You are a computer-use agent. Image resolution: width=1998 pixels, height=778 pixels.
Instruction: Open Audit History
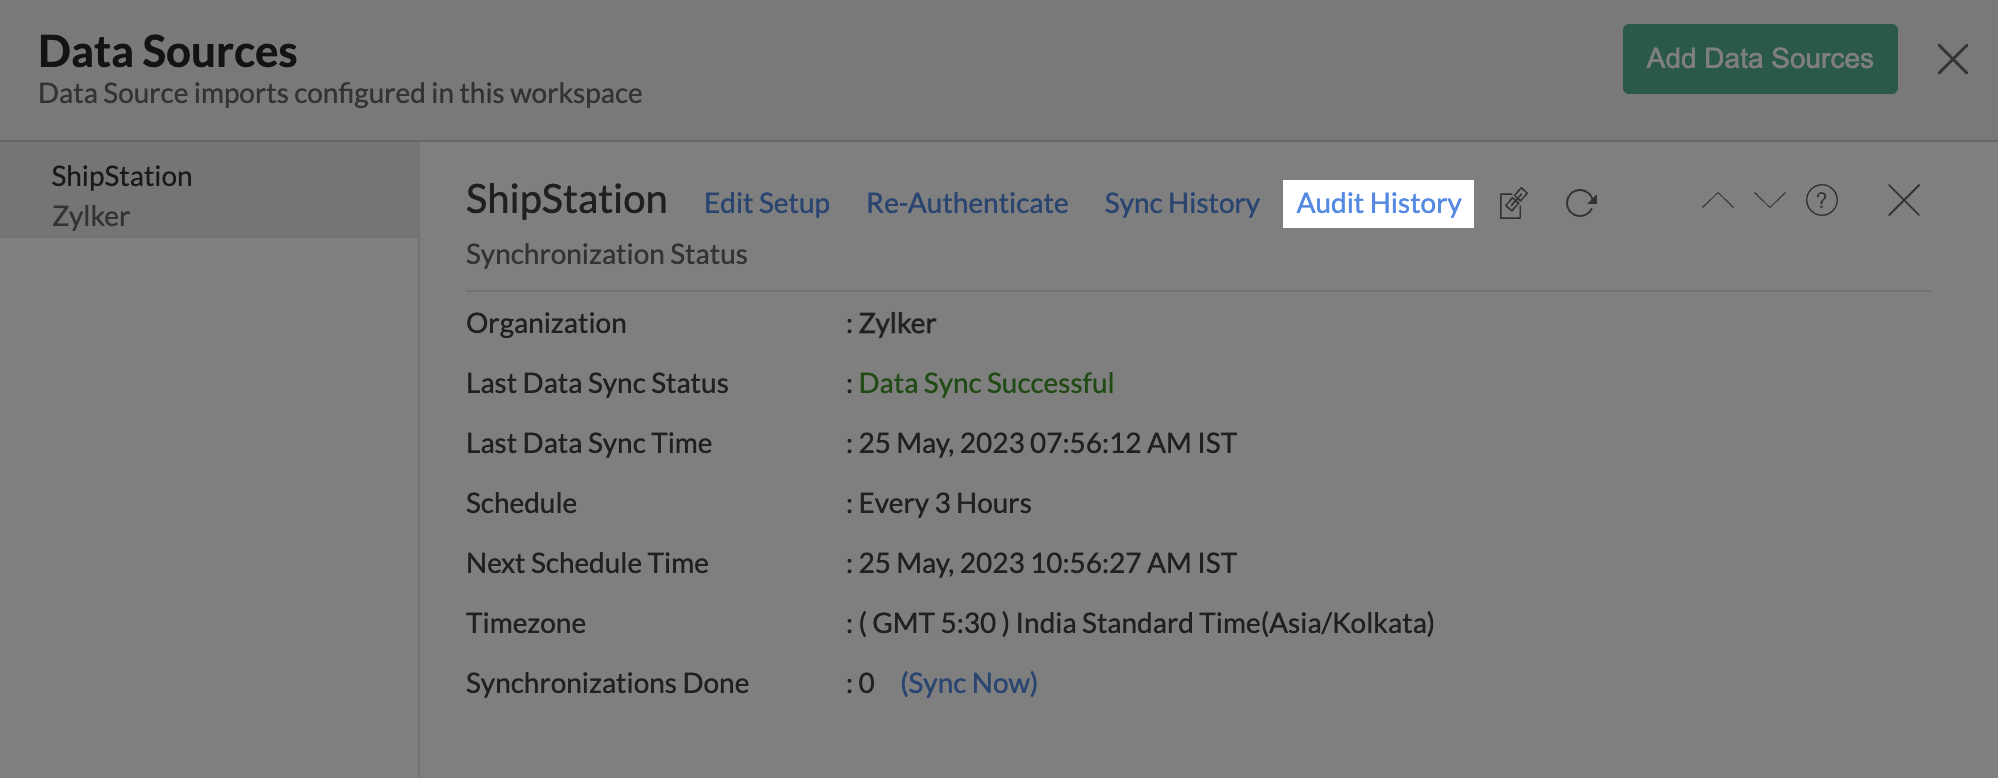(1378, 204)
